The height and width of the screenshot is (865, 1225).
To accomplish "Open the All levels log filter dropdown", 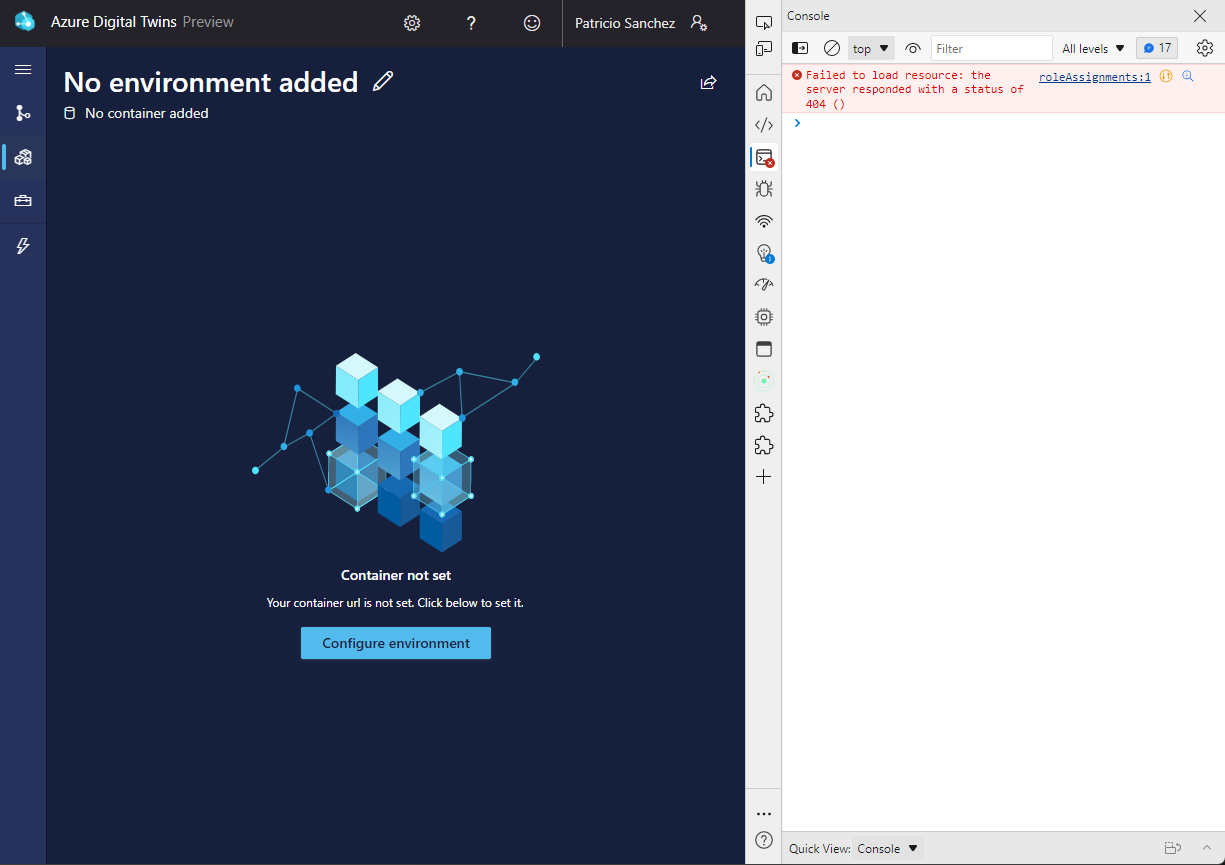I will (1092, 47).
